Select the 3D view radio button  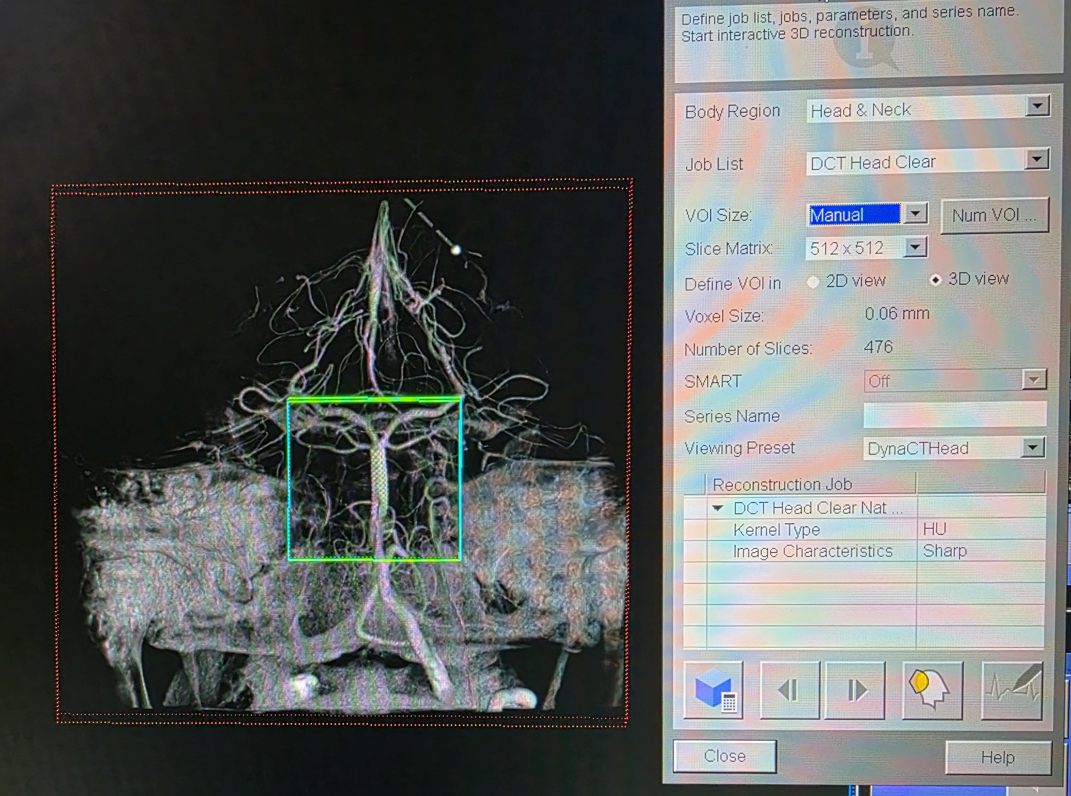coord(935,280)
